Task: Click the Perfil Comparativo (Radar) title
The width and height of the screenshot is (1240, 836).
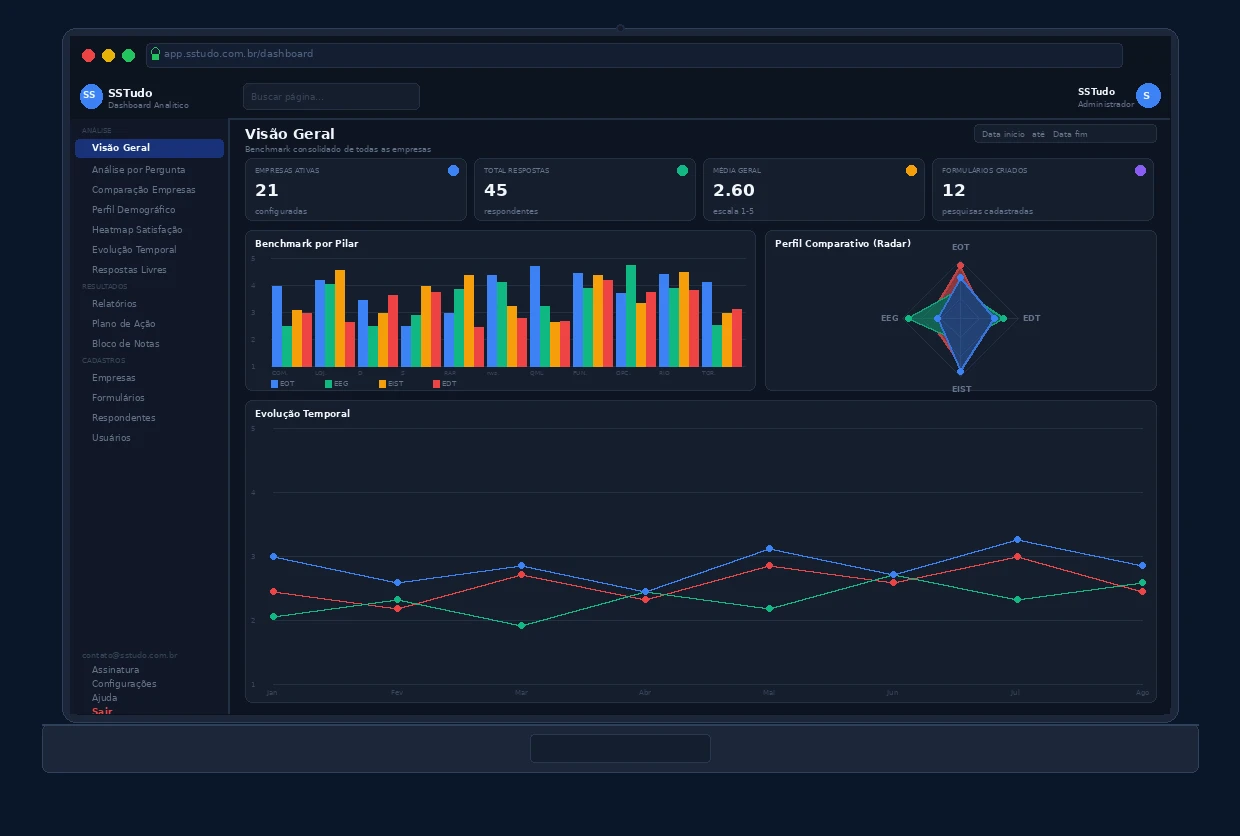Action: point(843,244)
